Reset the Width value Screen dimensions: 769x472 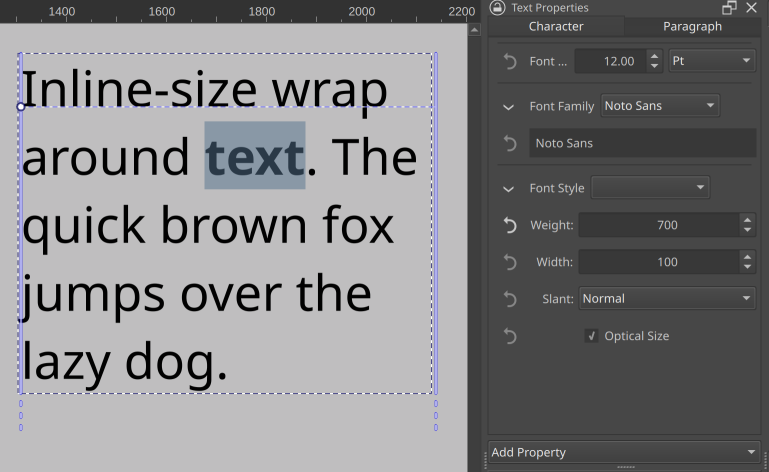(x=510, y=262)
